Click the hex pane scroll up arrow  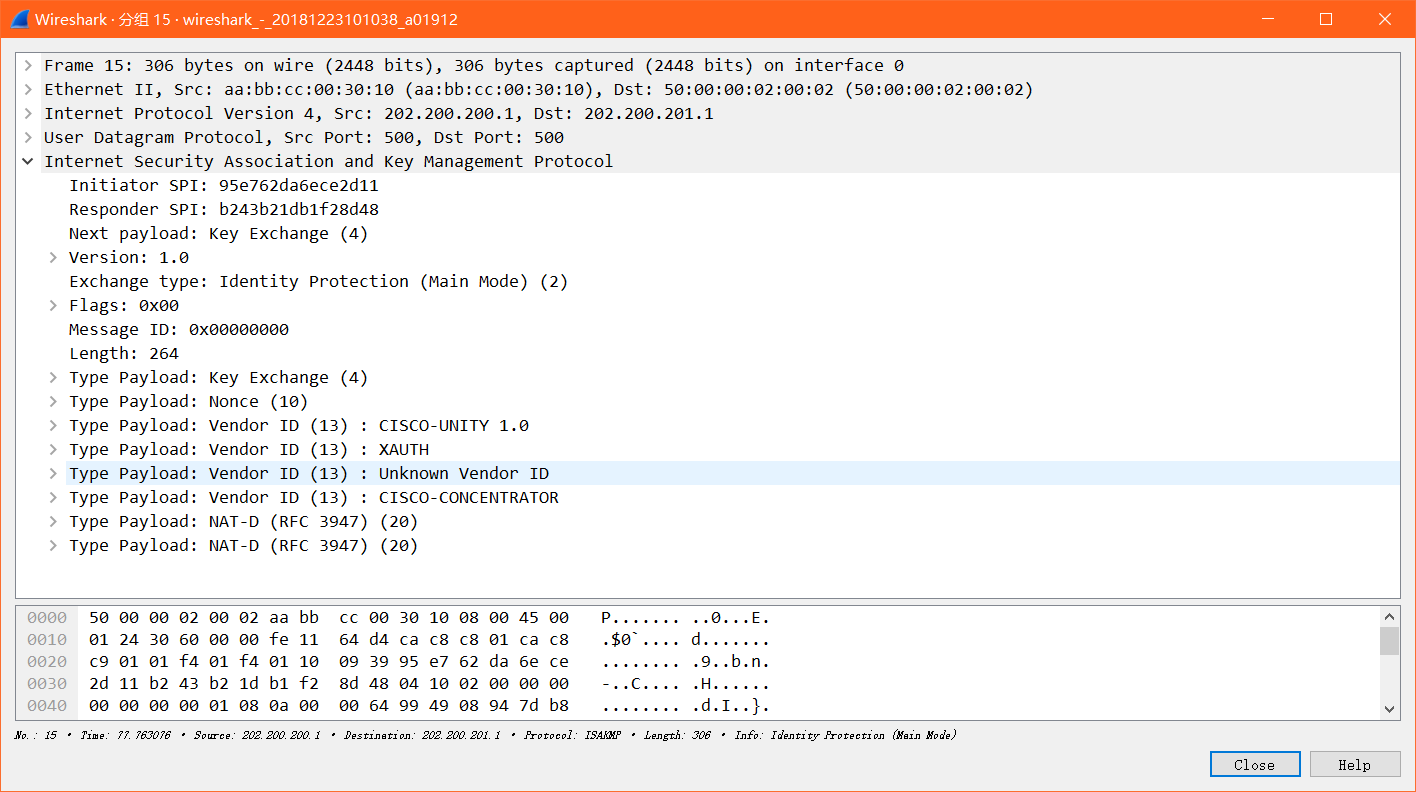pos(1389,616)
